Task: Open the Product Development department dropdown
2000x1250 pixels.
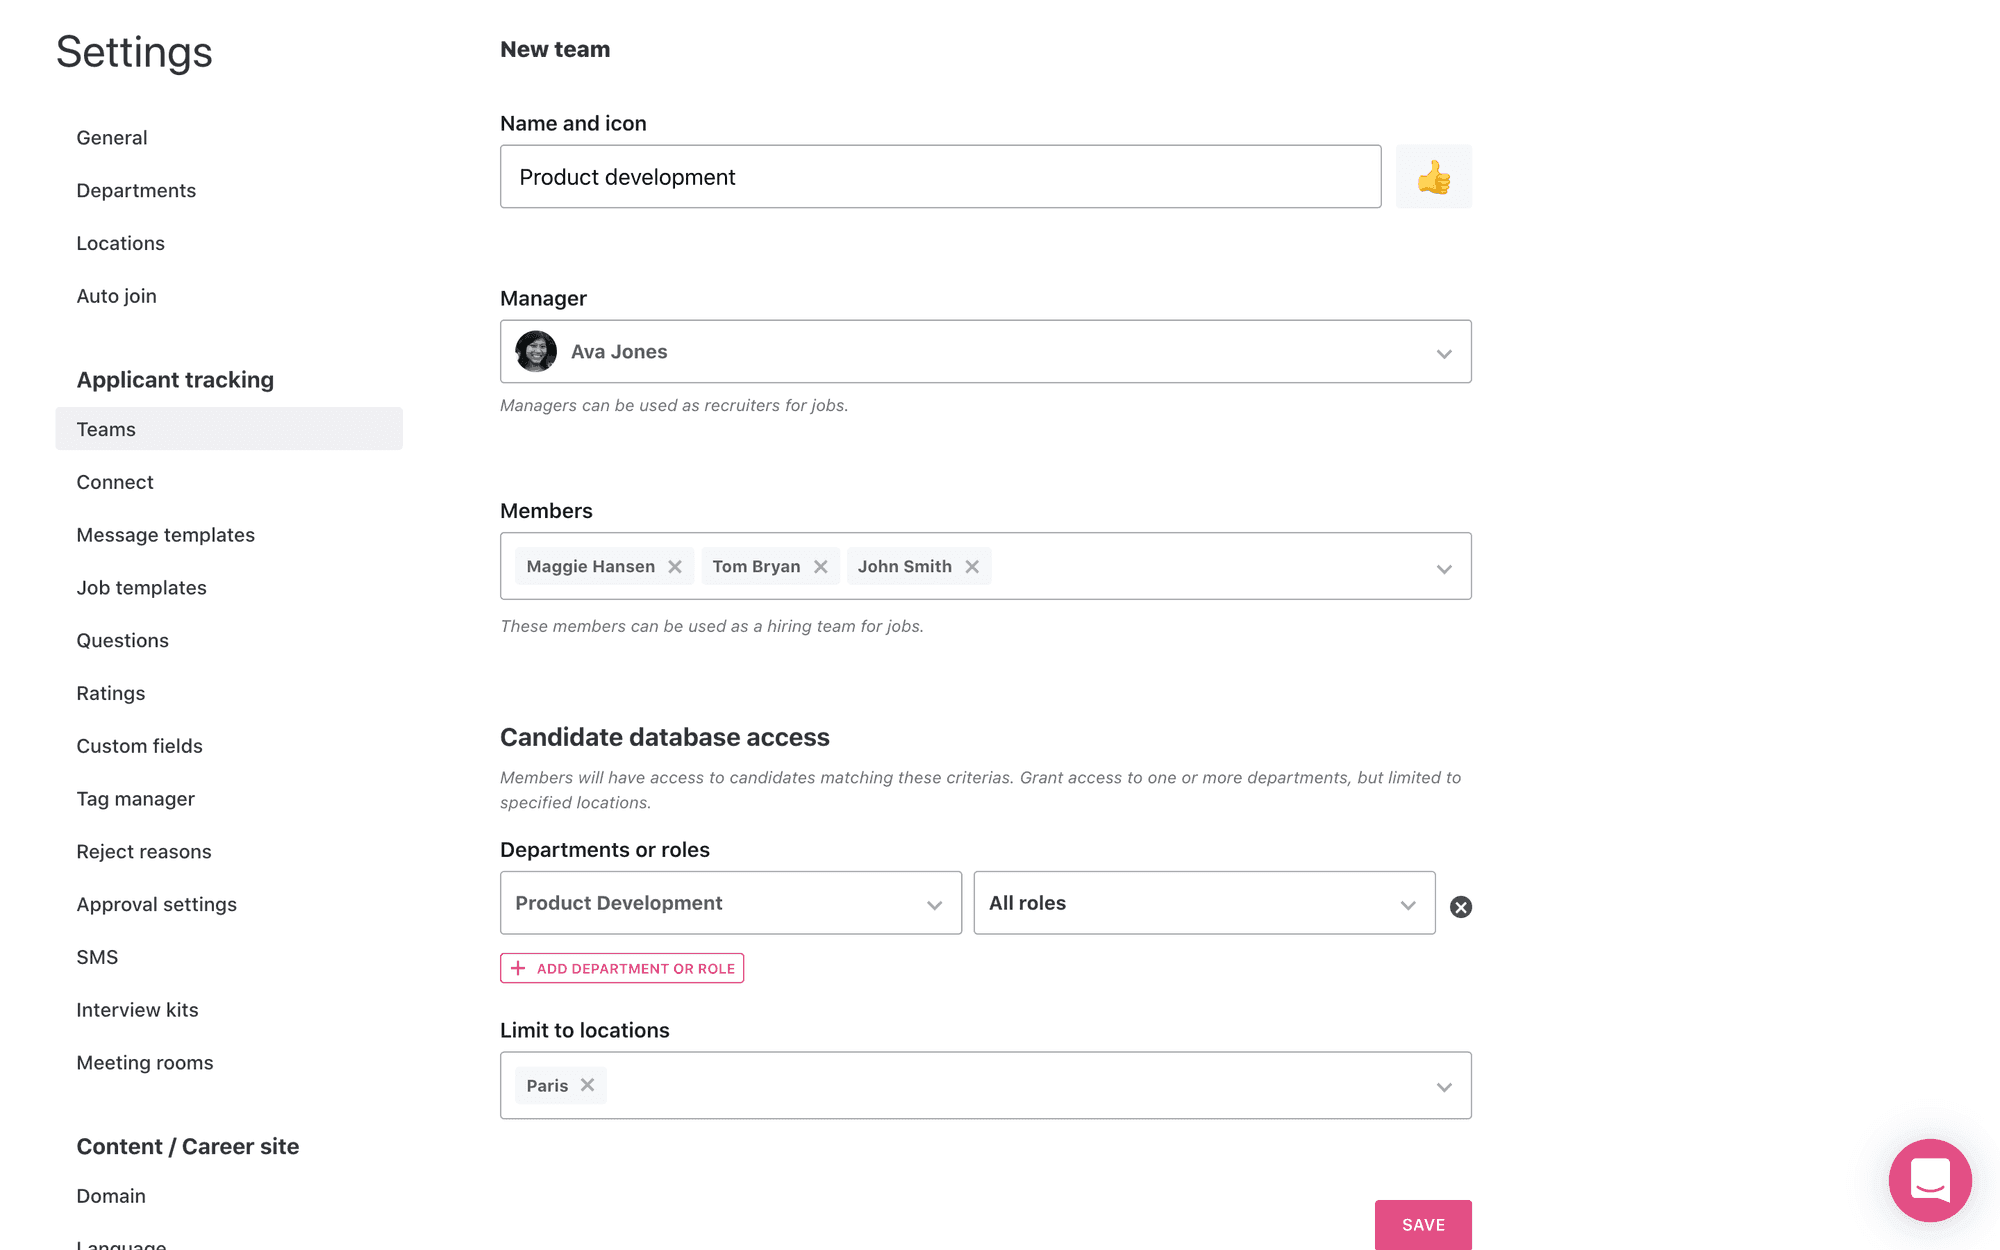Action: (731, 903)
